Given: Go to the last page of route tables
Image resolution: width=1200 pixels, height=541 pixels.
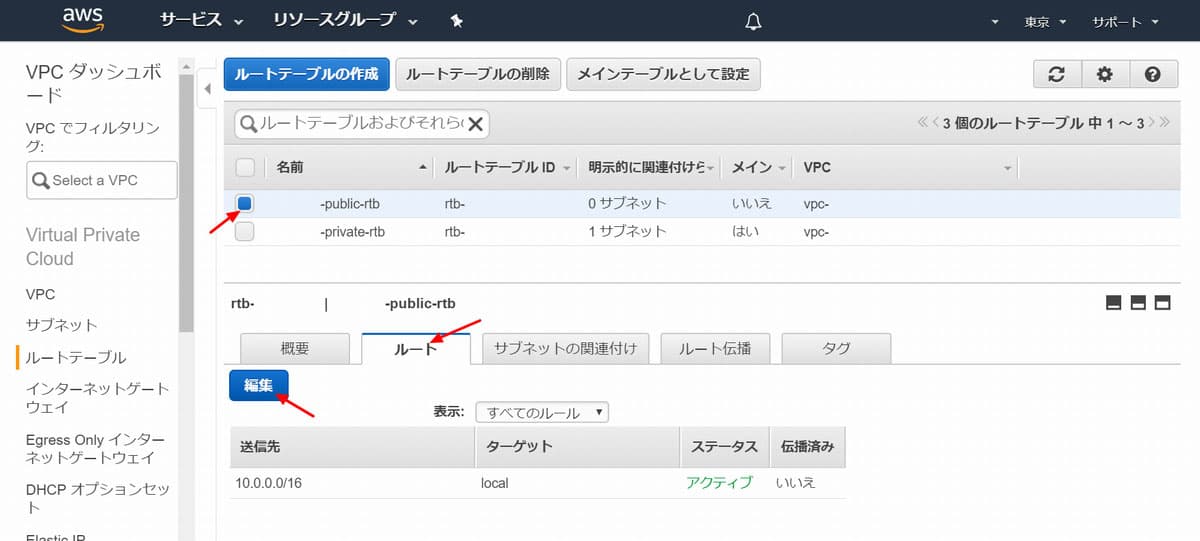Looking at the screenshot, I should [x=1164, y=123].
